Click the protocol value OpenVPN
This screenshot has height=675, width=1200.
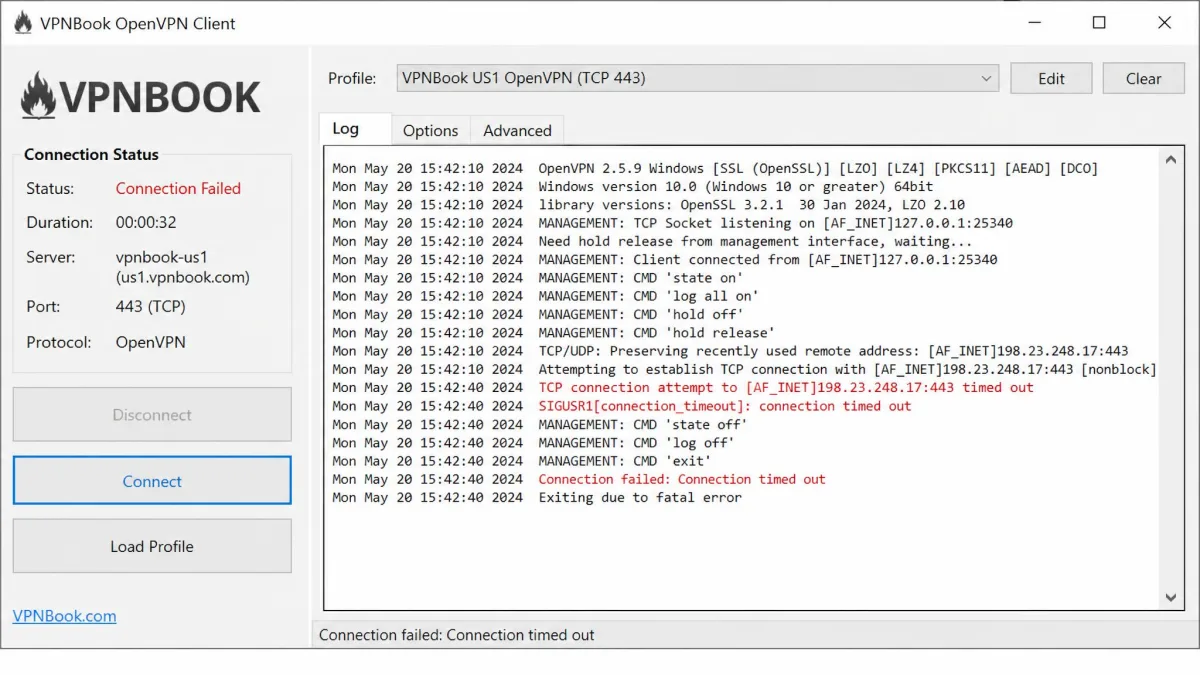pyautogui.click(x=150, y=342)
